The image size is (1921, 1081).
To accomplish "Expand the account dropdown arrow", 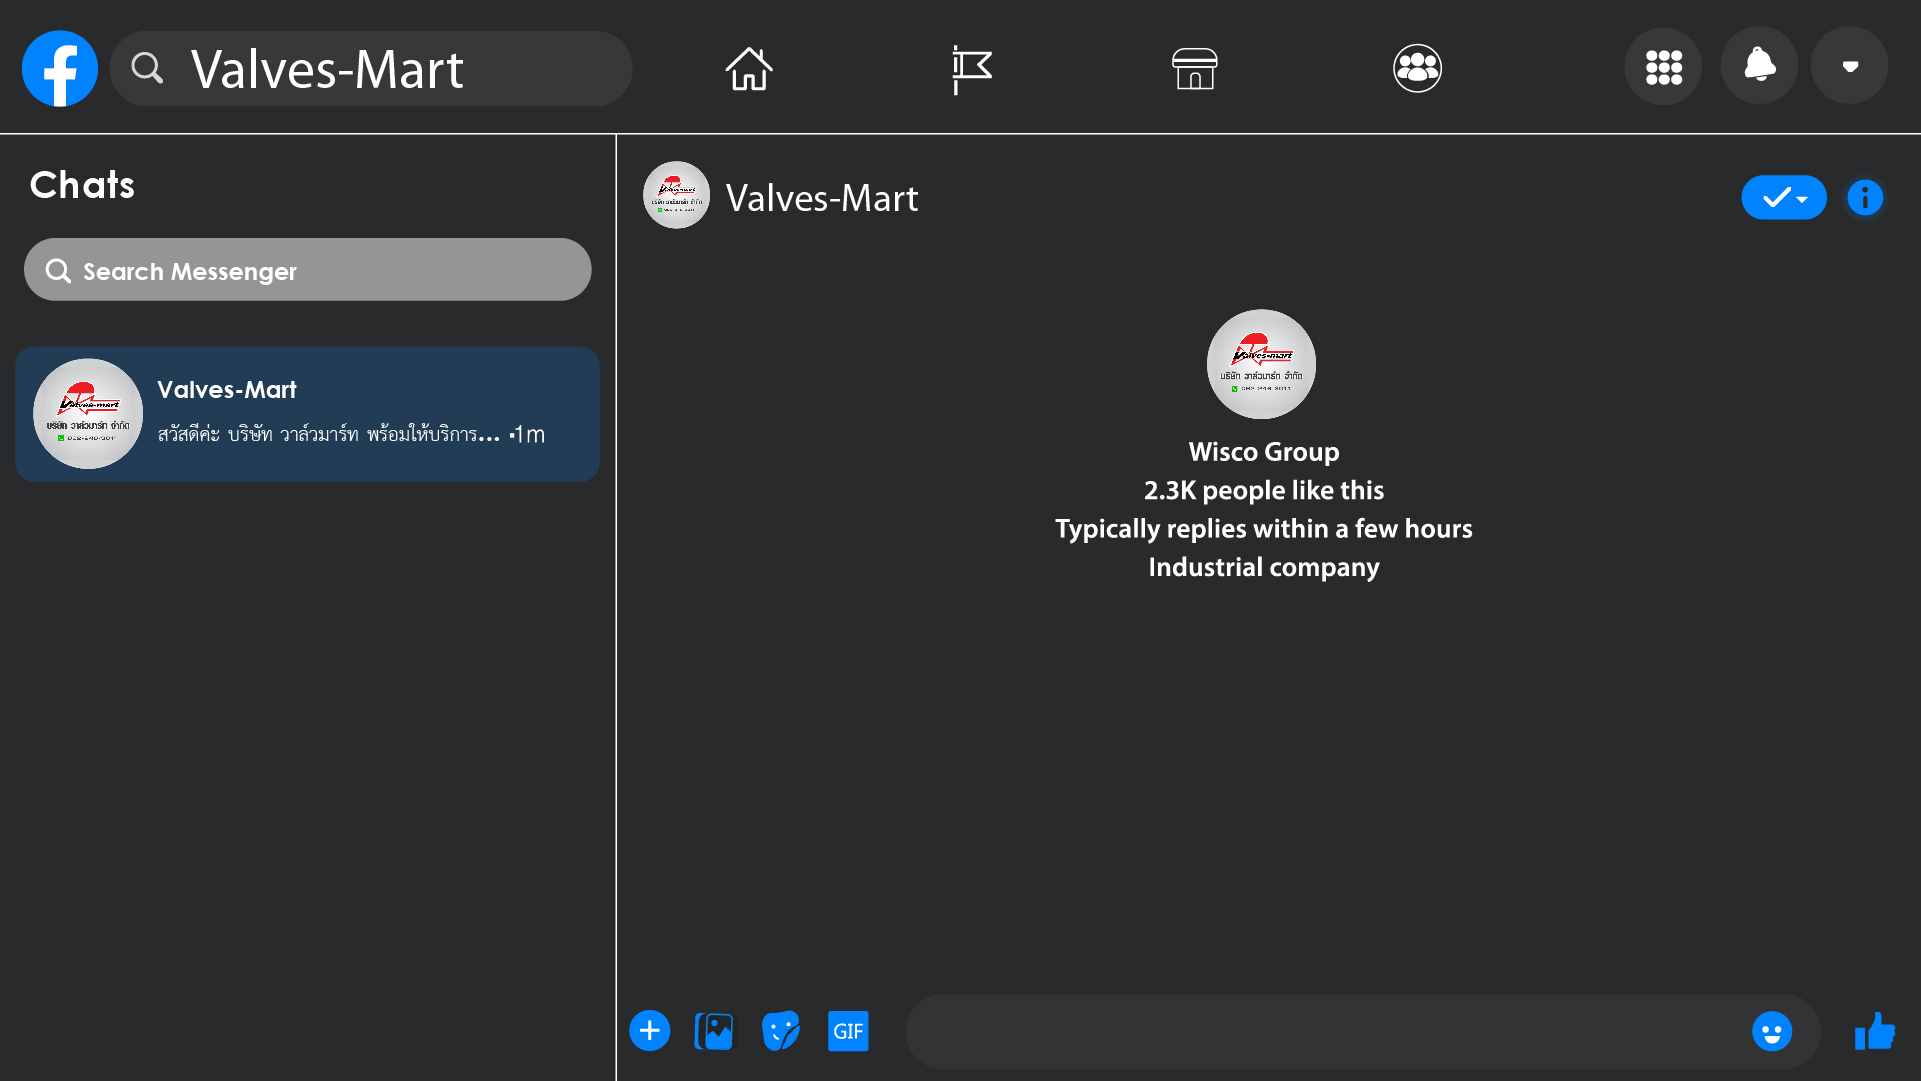I will pyautogui.click(x=1850, y=66).
